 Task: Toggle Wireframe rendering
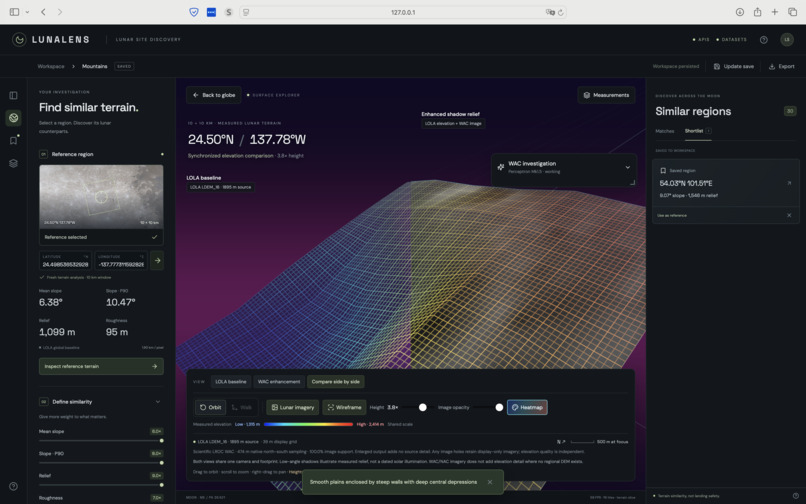[x=344, y=407]
